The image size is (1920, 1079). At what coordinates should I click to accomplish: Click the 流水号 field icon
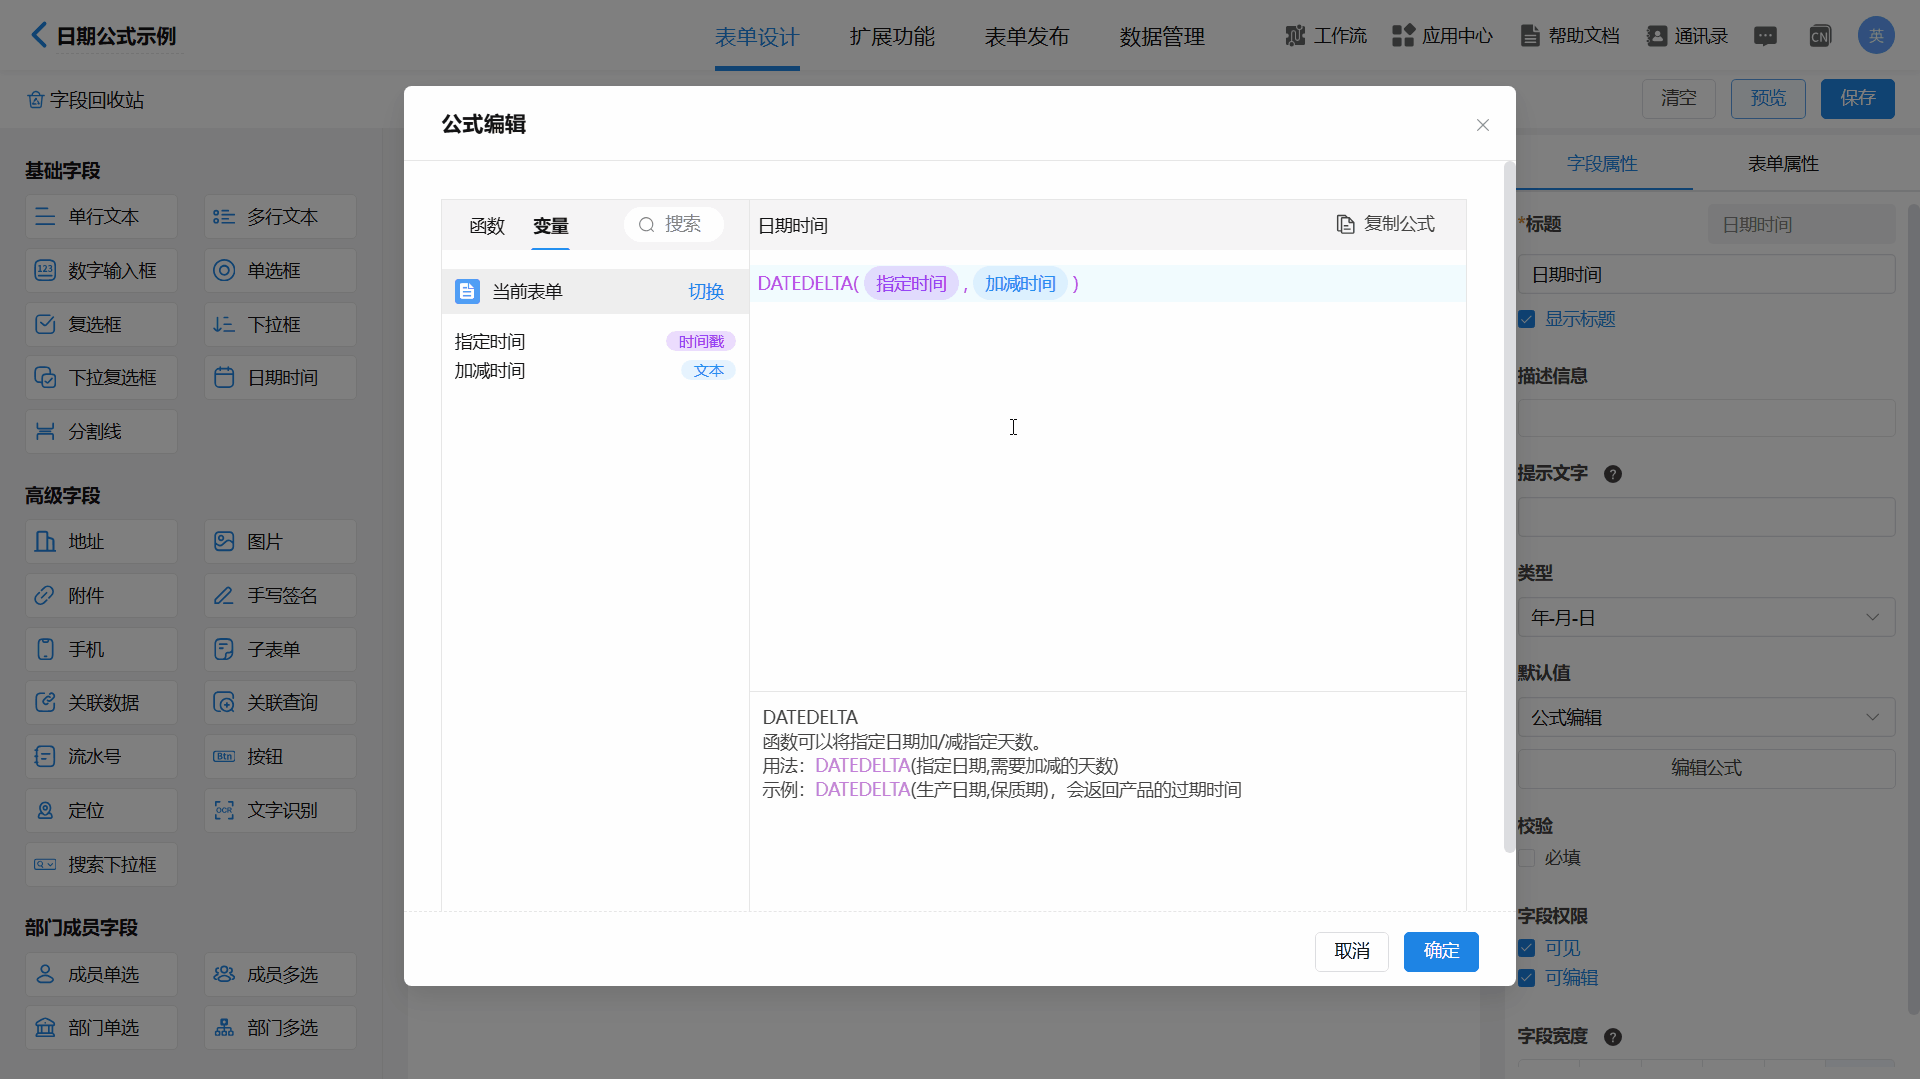tap(45, 757)
